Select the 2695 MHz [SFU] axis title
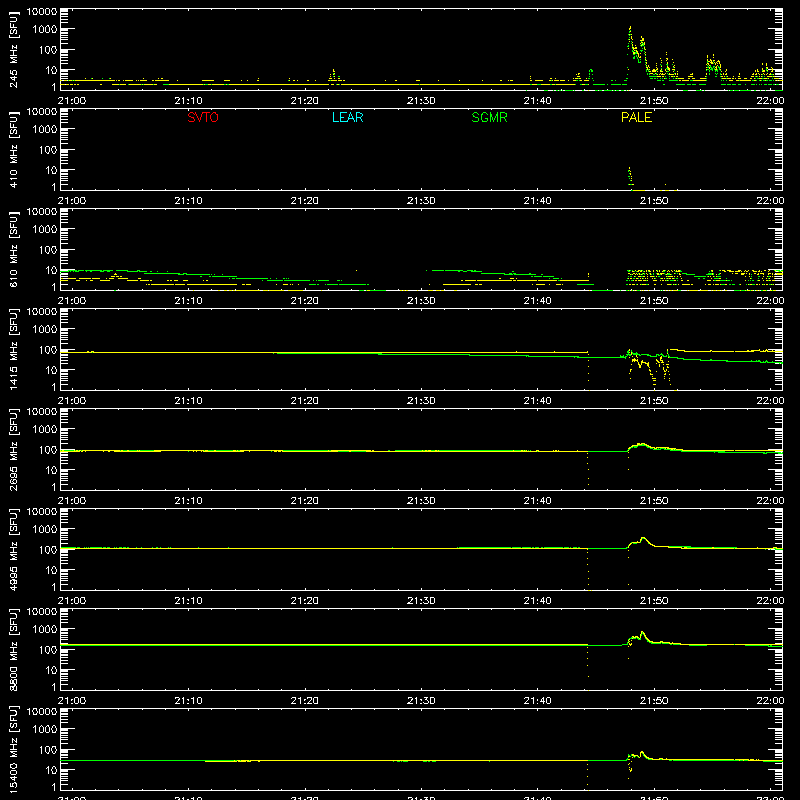Screen dimensions: 800x800 (x=14, y=449)
